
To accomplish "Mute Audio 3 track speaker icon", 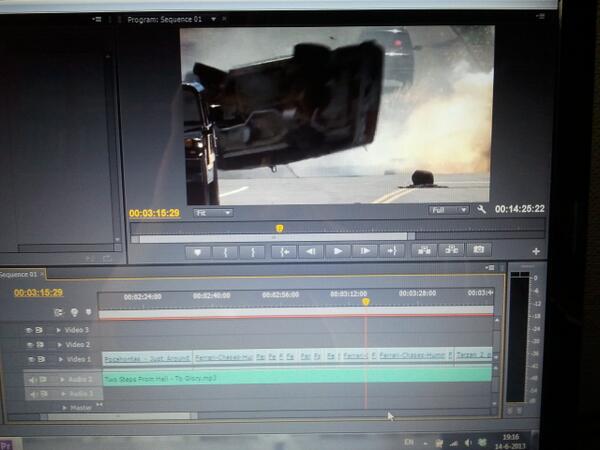I will (34, 394).
